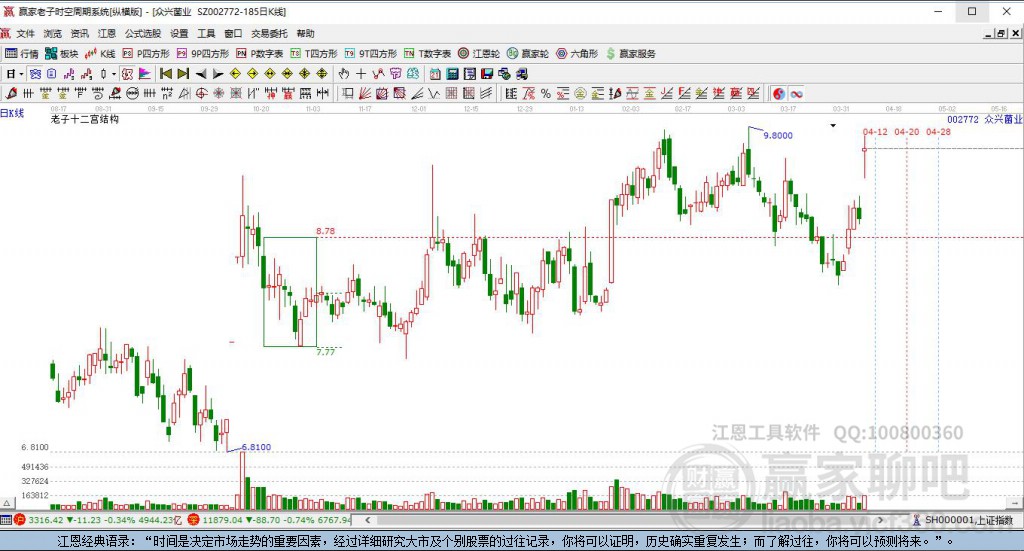Open 交易委托 menu

[269, 33]
